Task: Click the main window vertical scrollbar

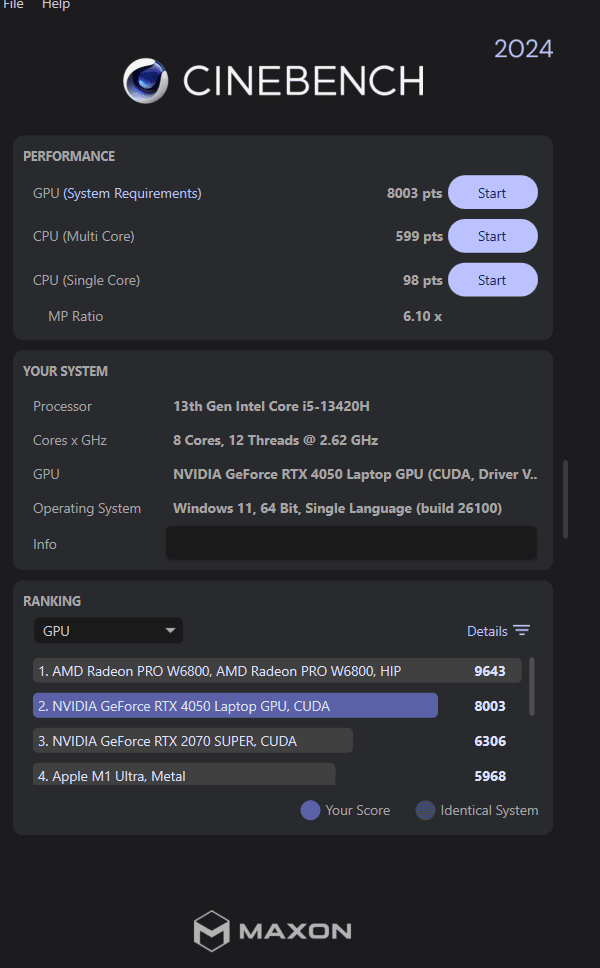Action: [565, 499]
